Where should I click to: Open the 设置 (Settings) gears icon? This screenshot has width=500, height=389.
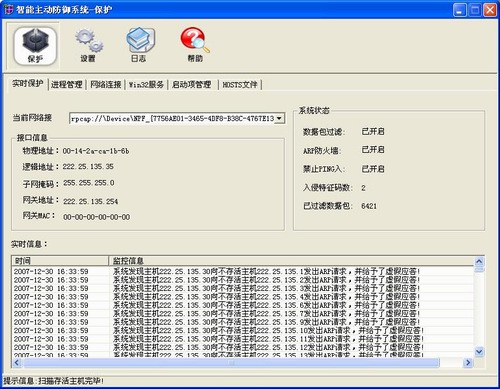tap(88, 46)
